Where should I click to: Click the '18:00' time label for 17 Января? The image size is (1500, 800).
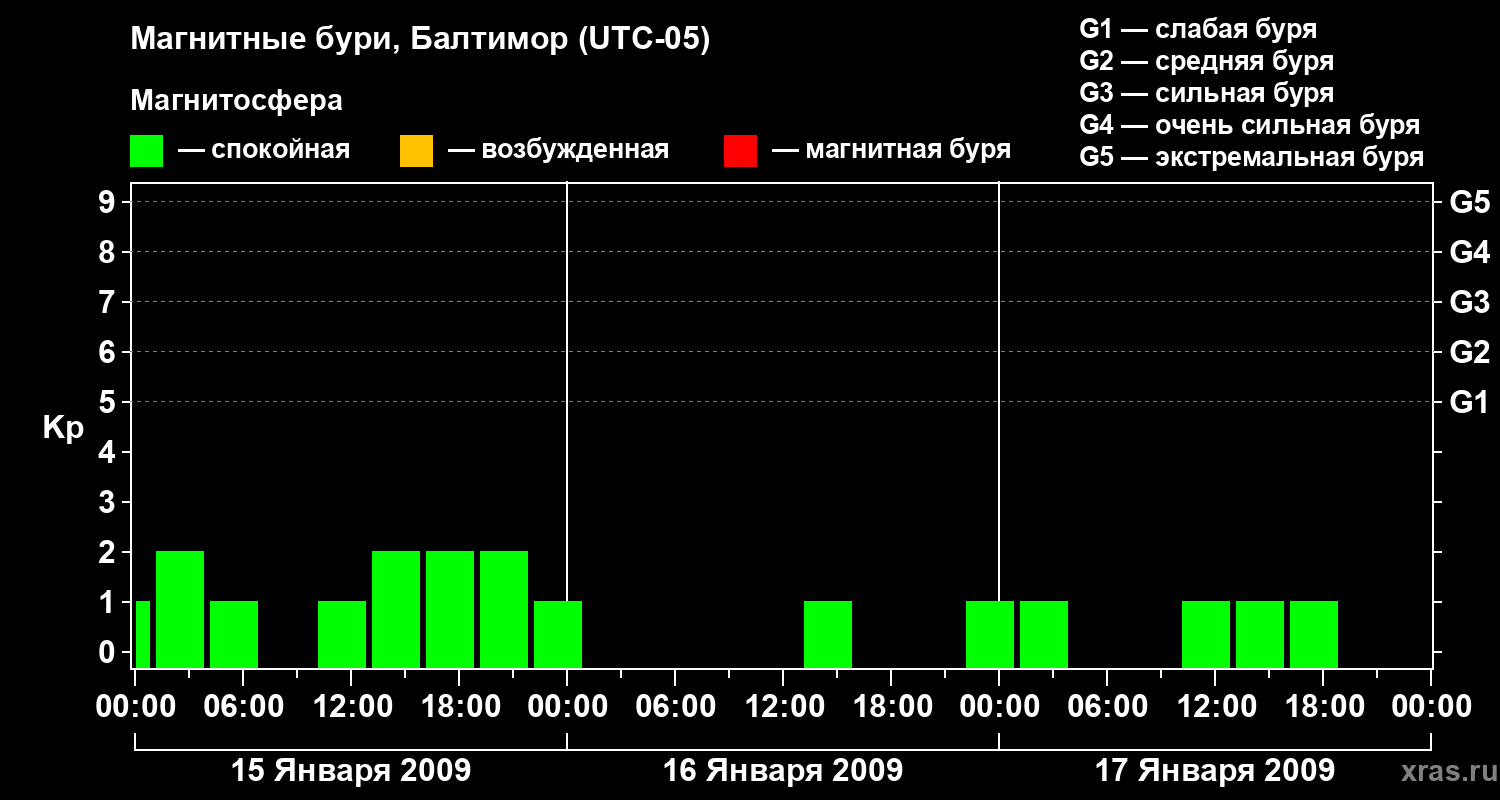point(1323,706)
